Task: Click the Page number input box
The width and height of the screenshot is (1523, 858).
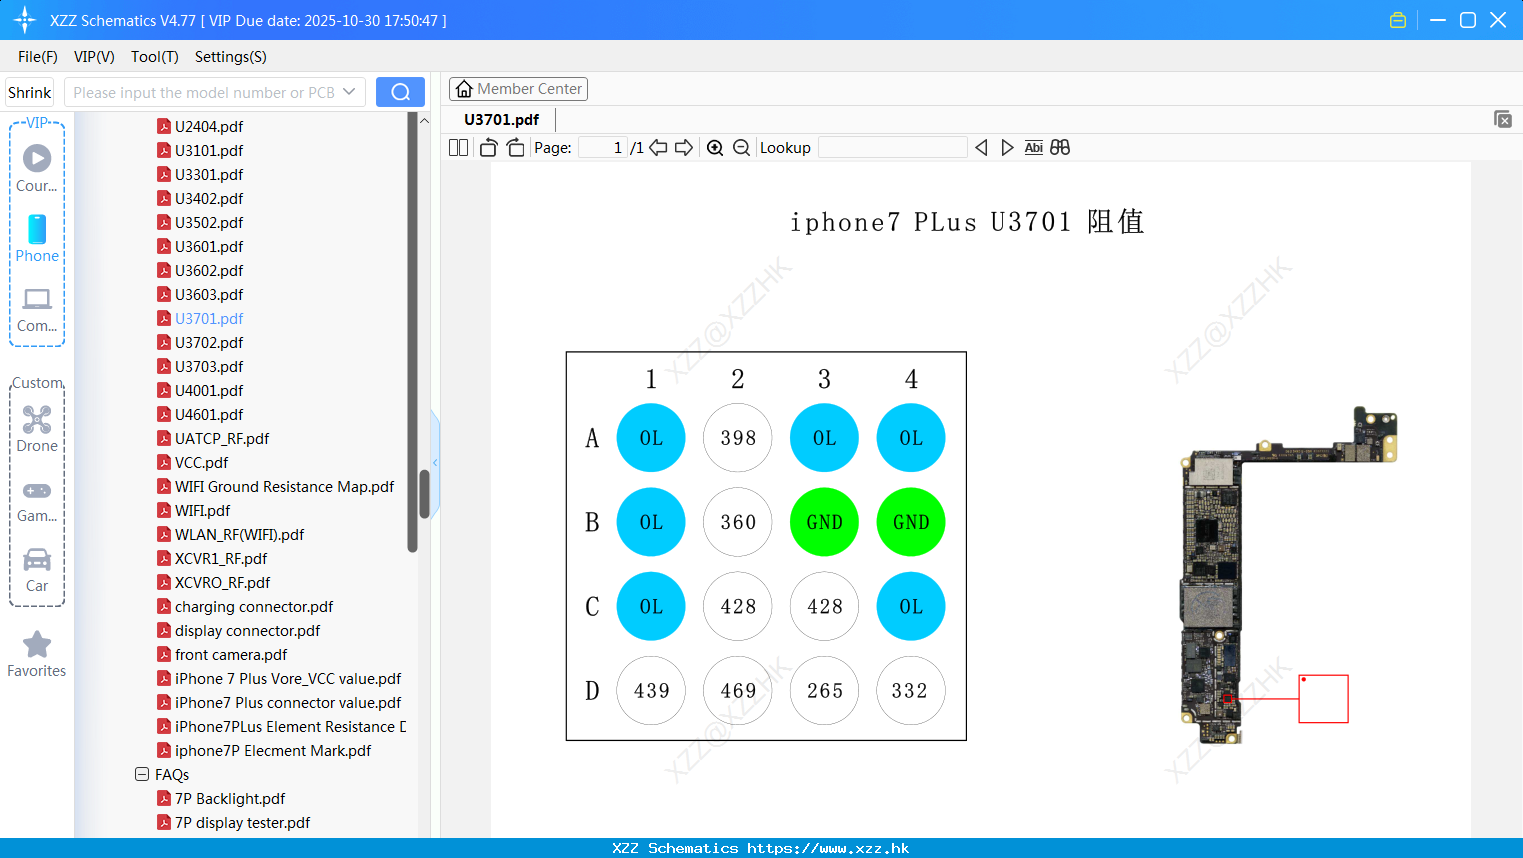Action: 602,147
